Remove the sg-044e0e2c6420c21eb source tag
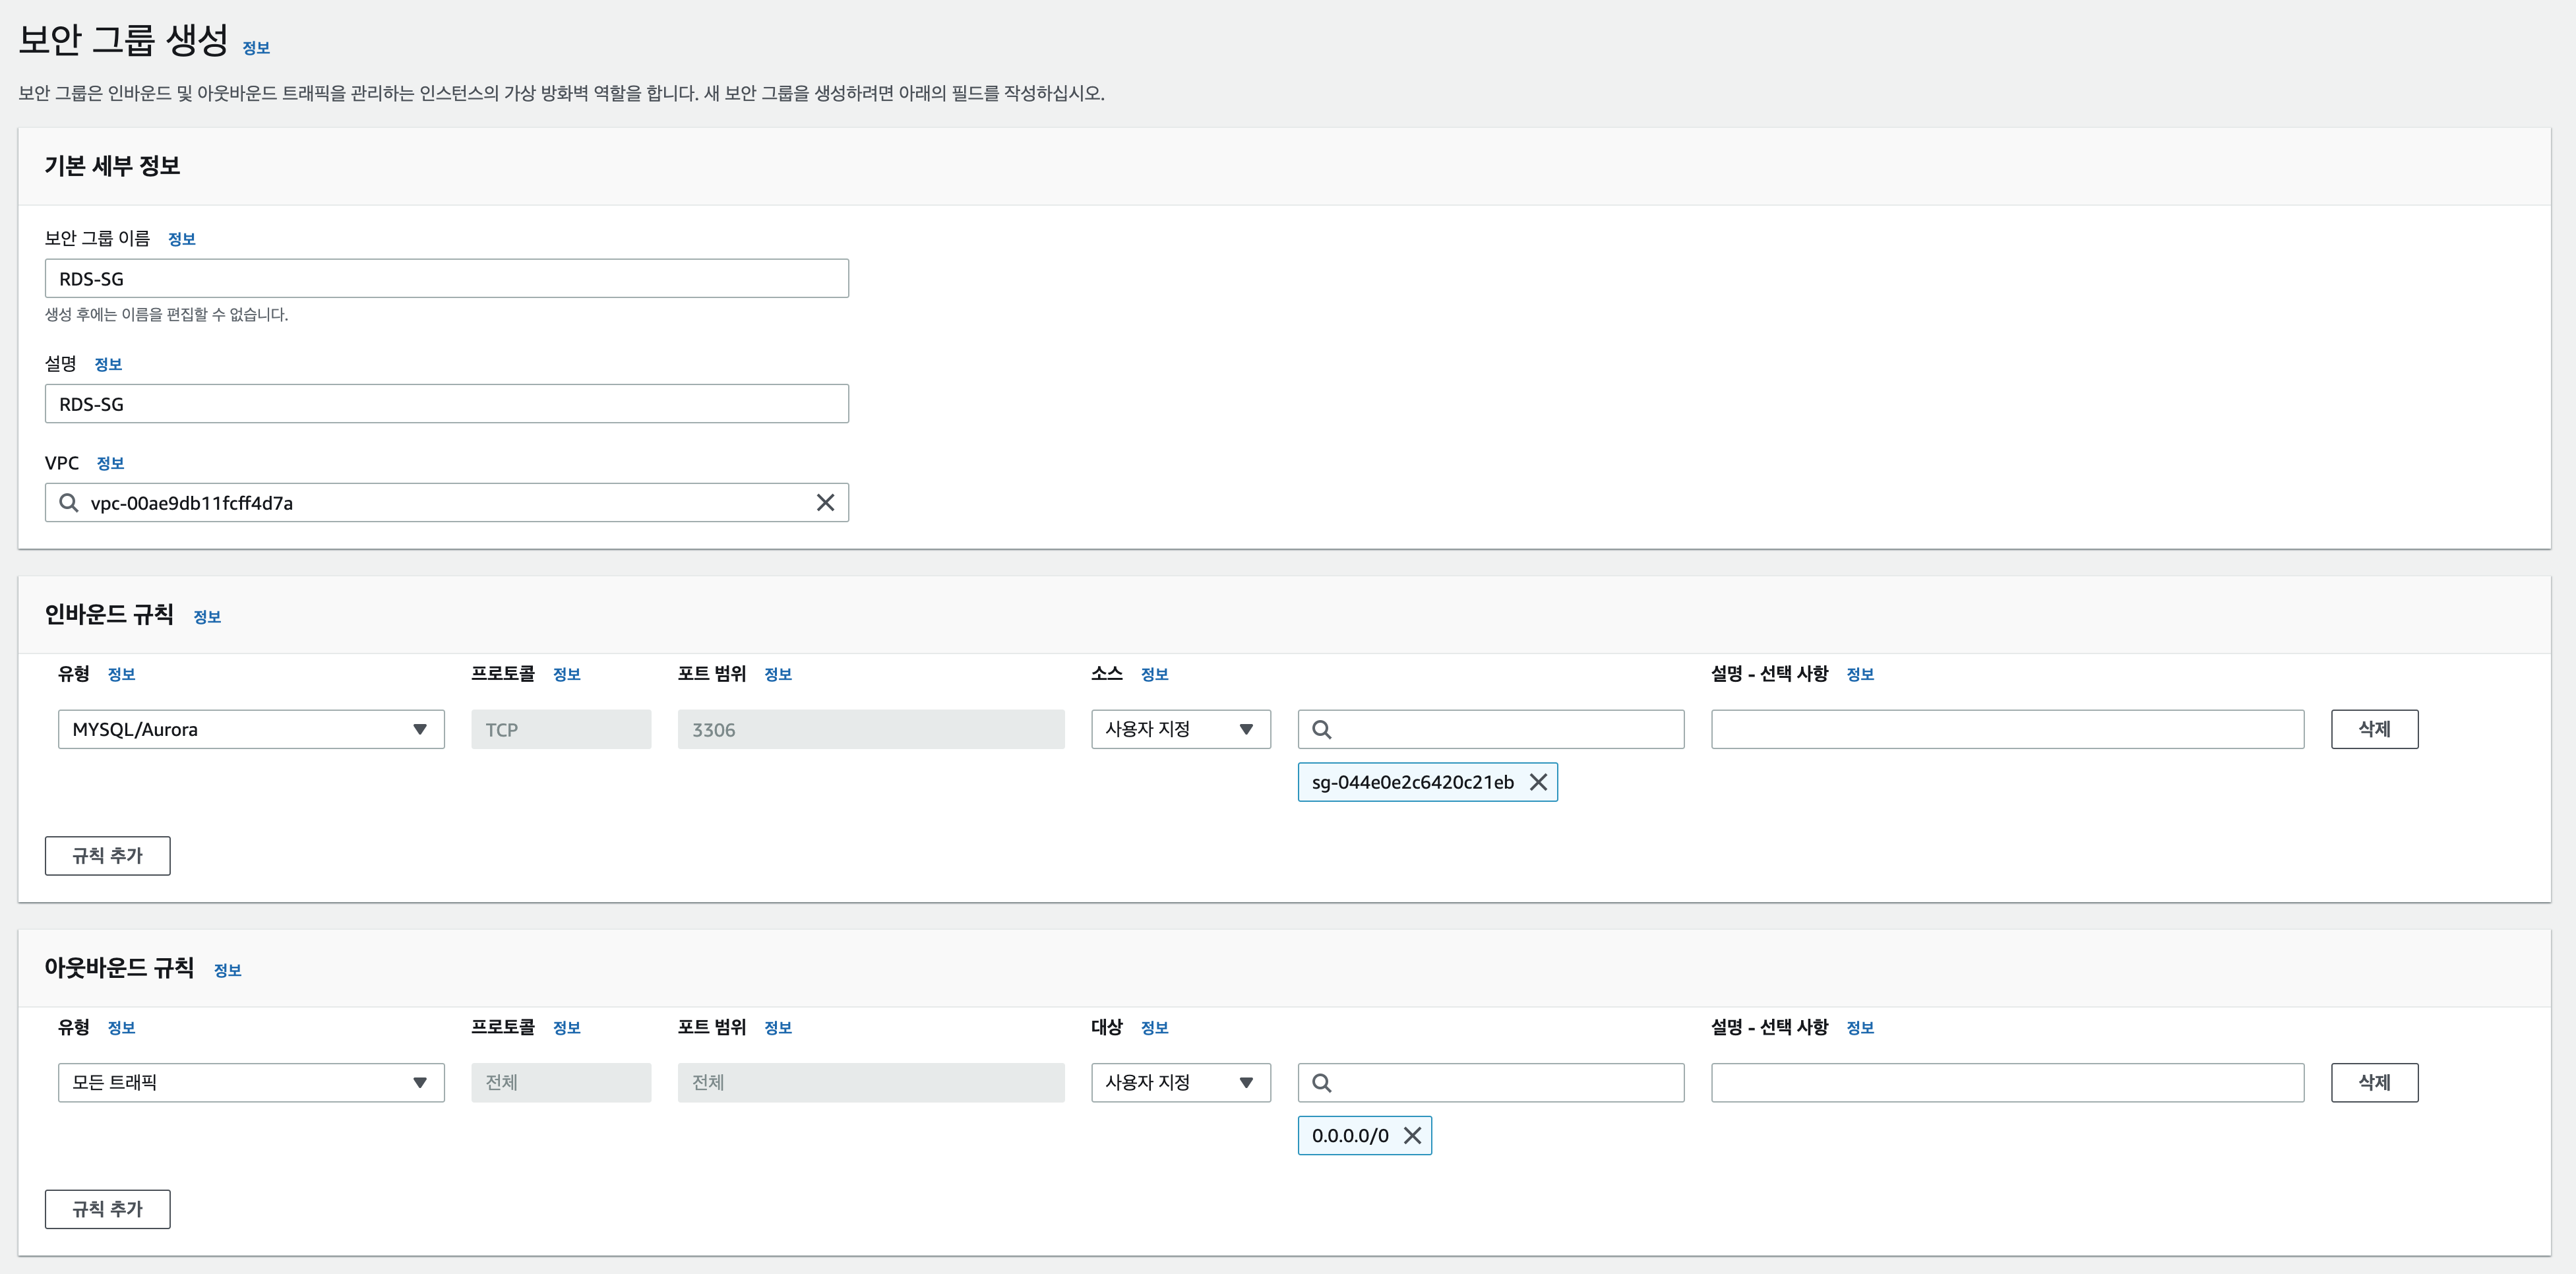Screen dimensions: 2576x1274 1538,782
